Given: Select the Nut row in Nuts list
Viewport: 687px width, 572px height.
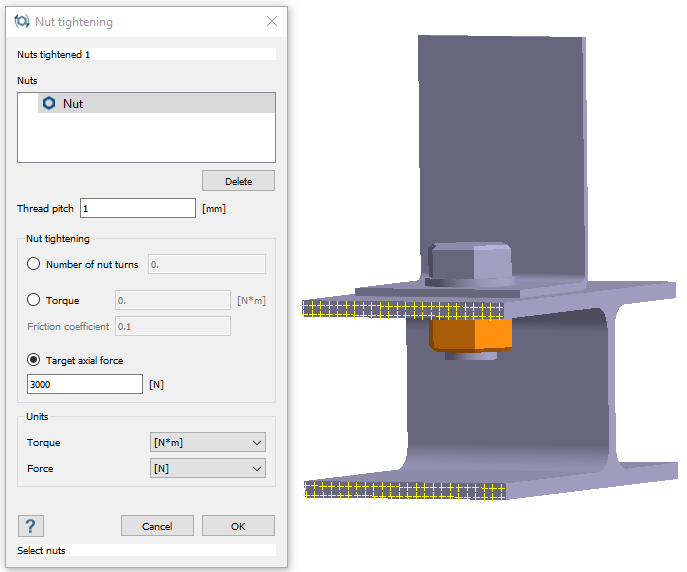Looking at the screenshot, I should tap(156, 103).
